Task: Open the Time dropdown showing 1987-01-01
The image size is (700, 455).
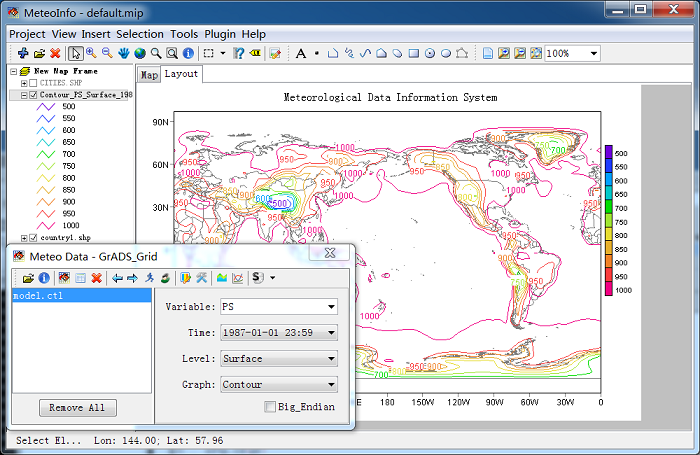Action: [x=331, y=333]
